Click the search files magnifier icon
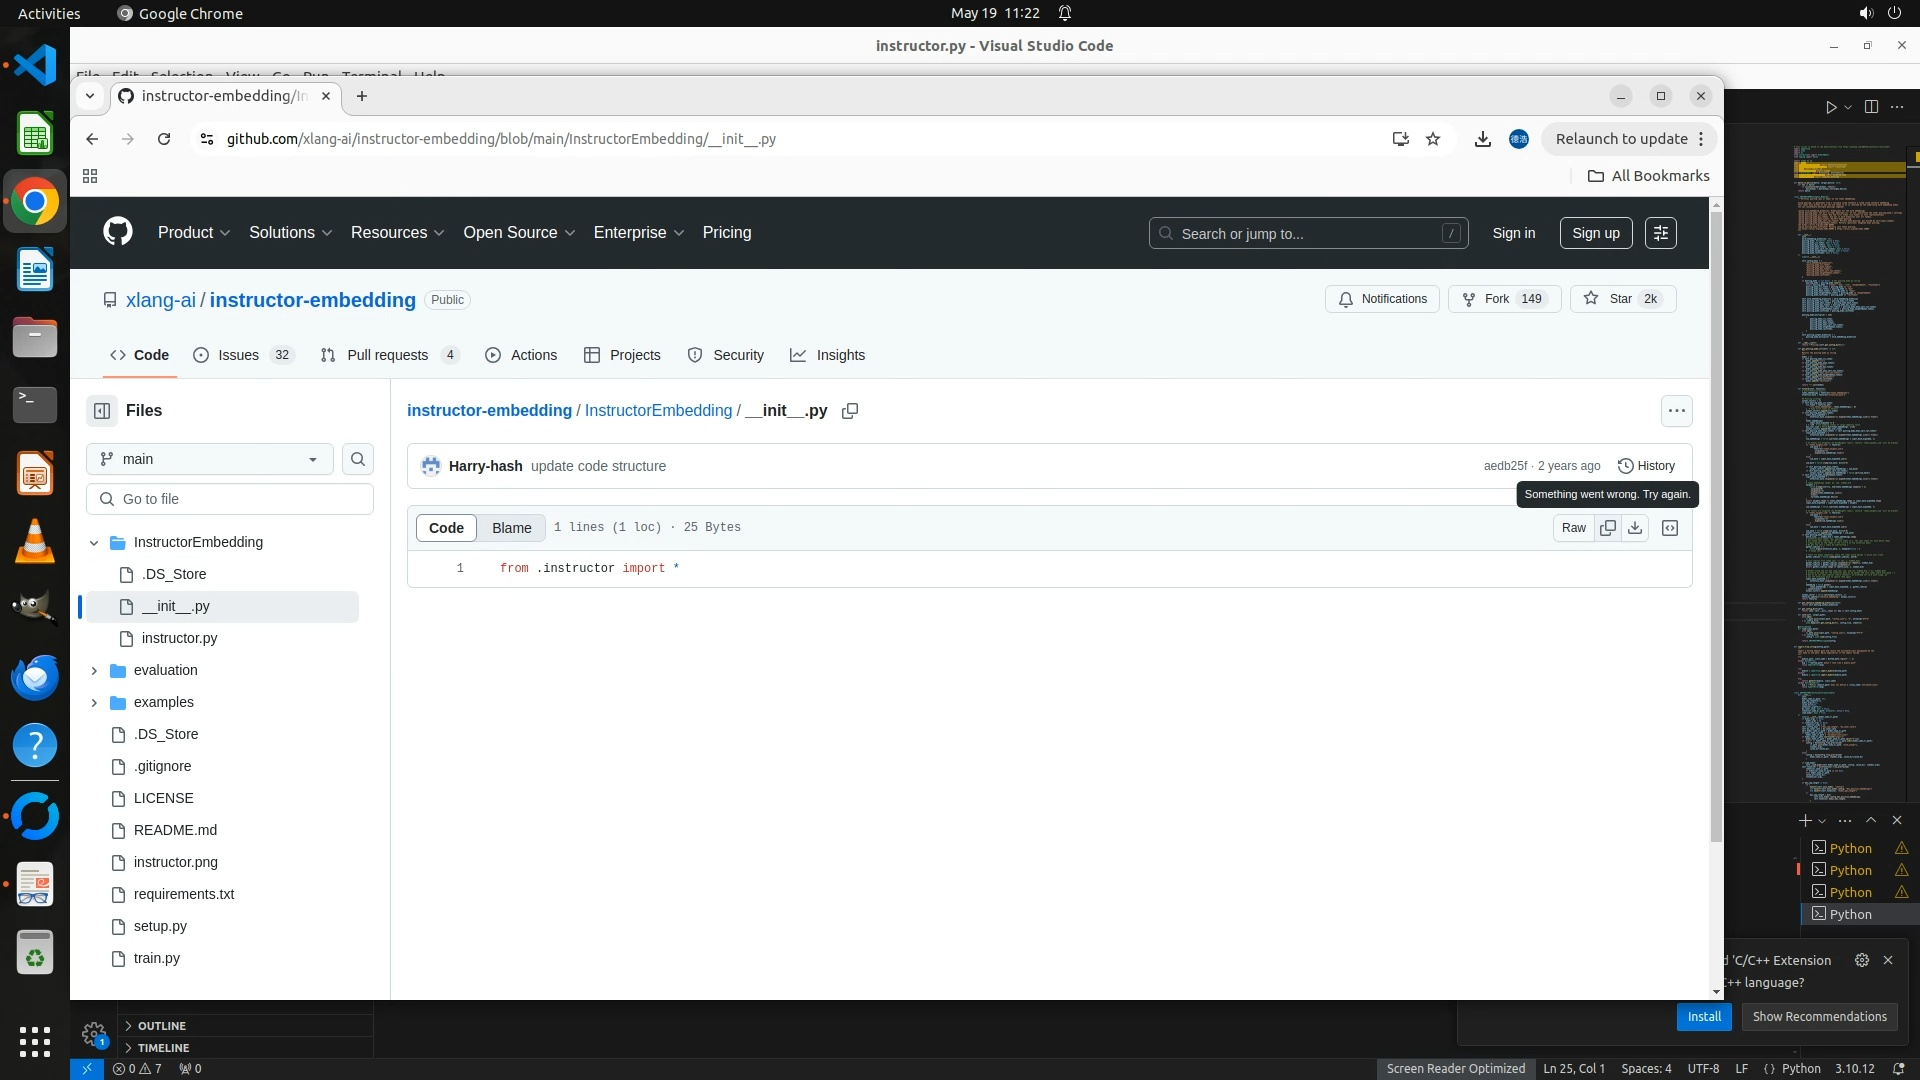This screenshot has width=1920, height=1080. [x=358, y=459]
